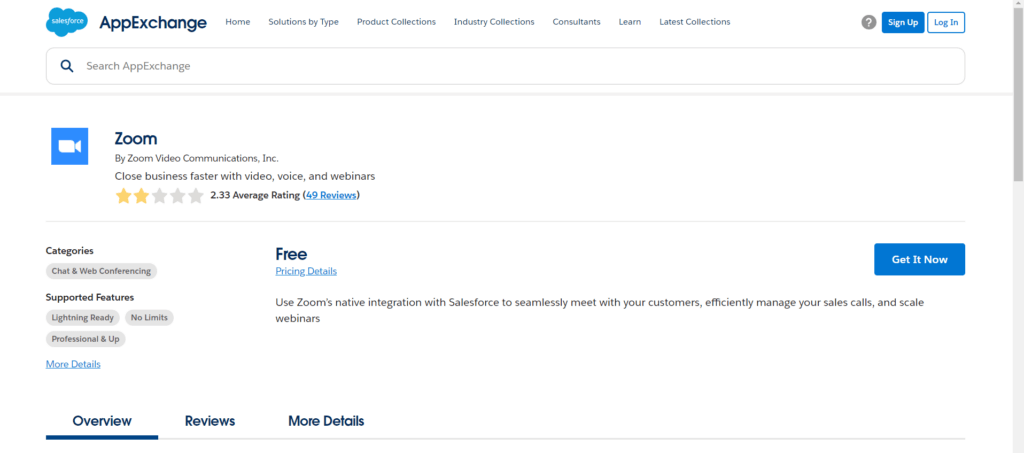Focus the Search AppExchange field
The width and height of the screenshot is (1024, 453).
(500, 66)
